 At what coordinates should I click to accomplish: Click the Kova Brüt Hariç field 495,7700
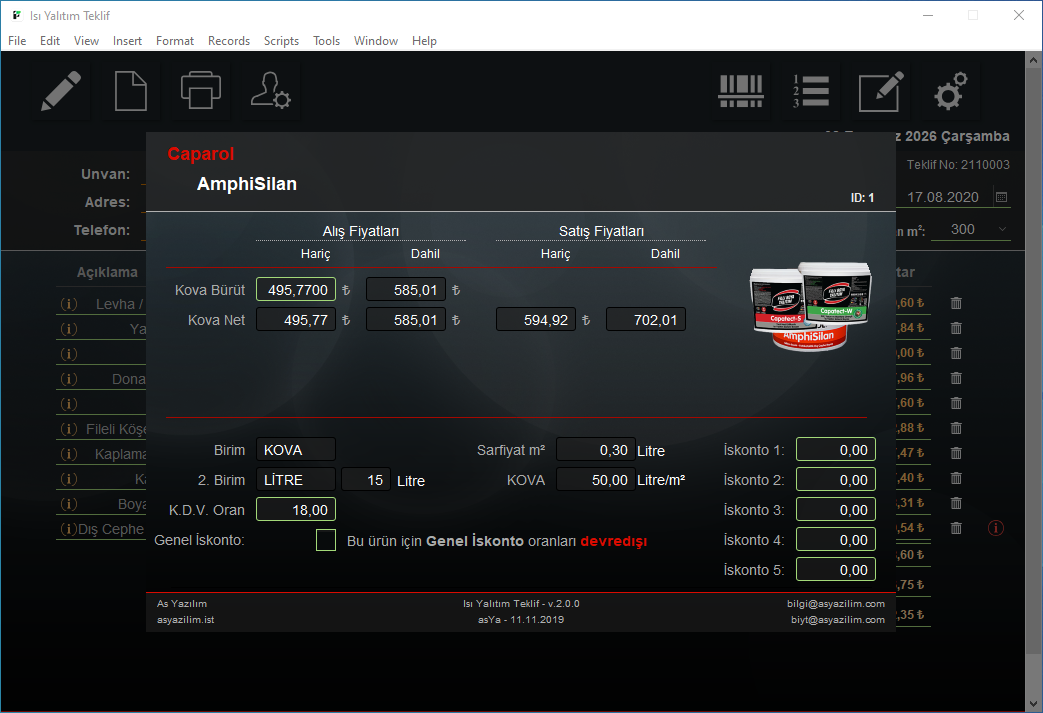coord(296,289)
